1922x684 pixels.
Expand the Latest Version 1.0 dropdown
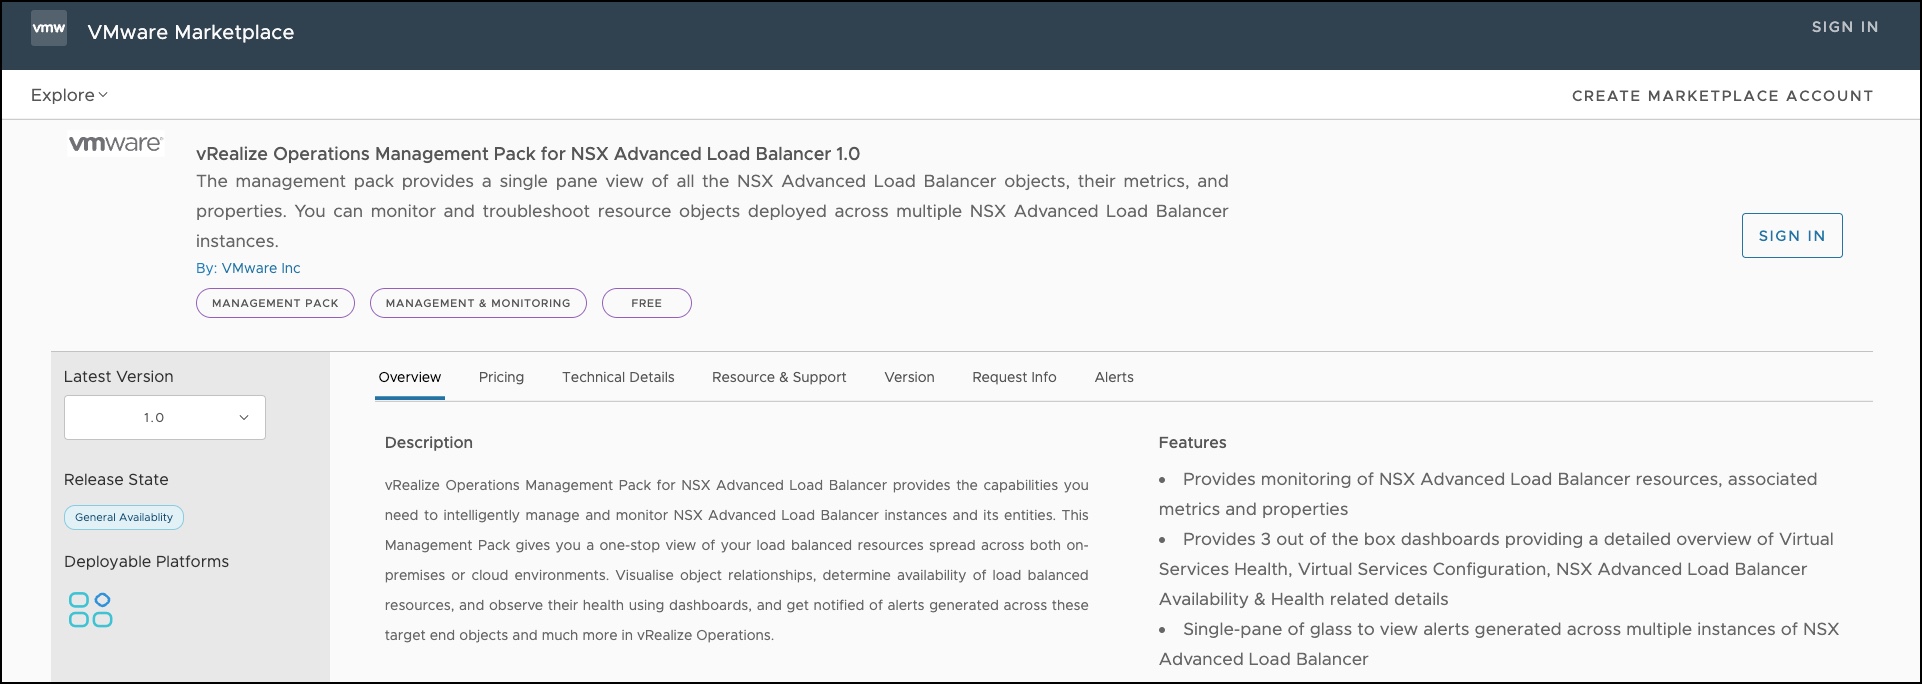pyautogui.click(x=165, y=417)
